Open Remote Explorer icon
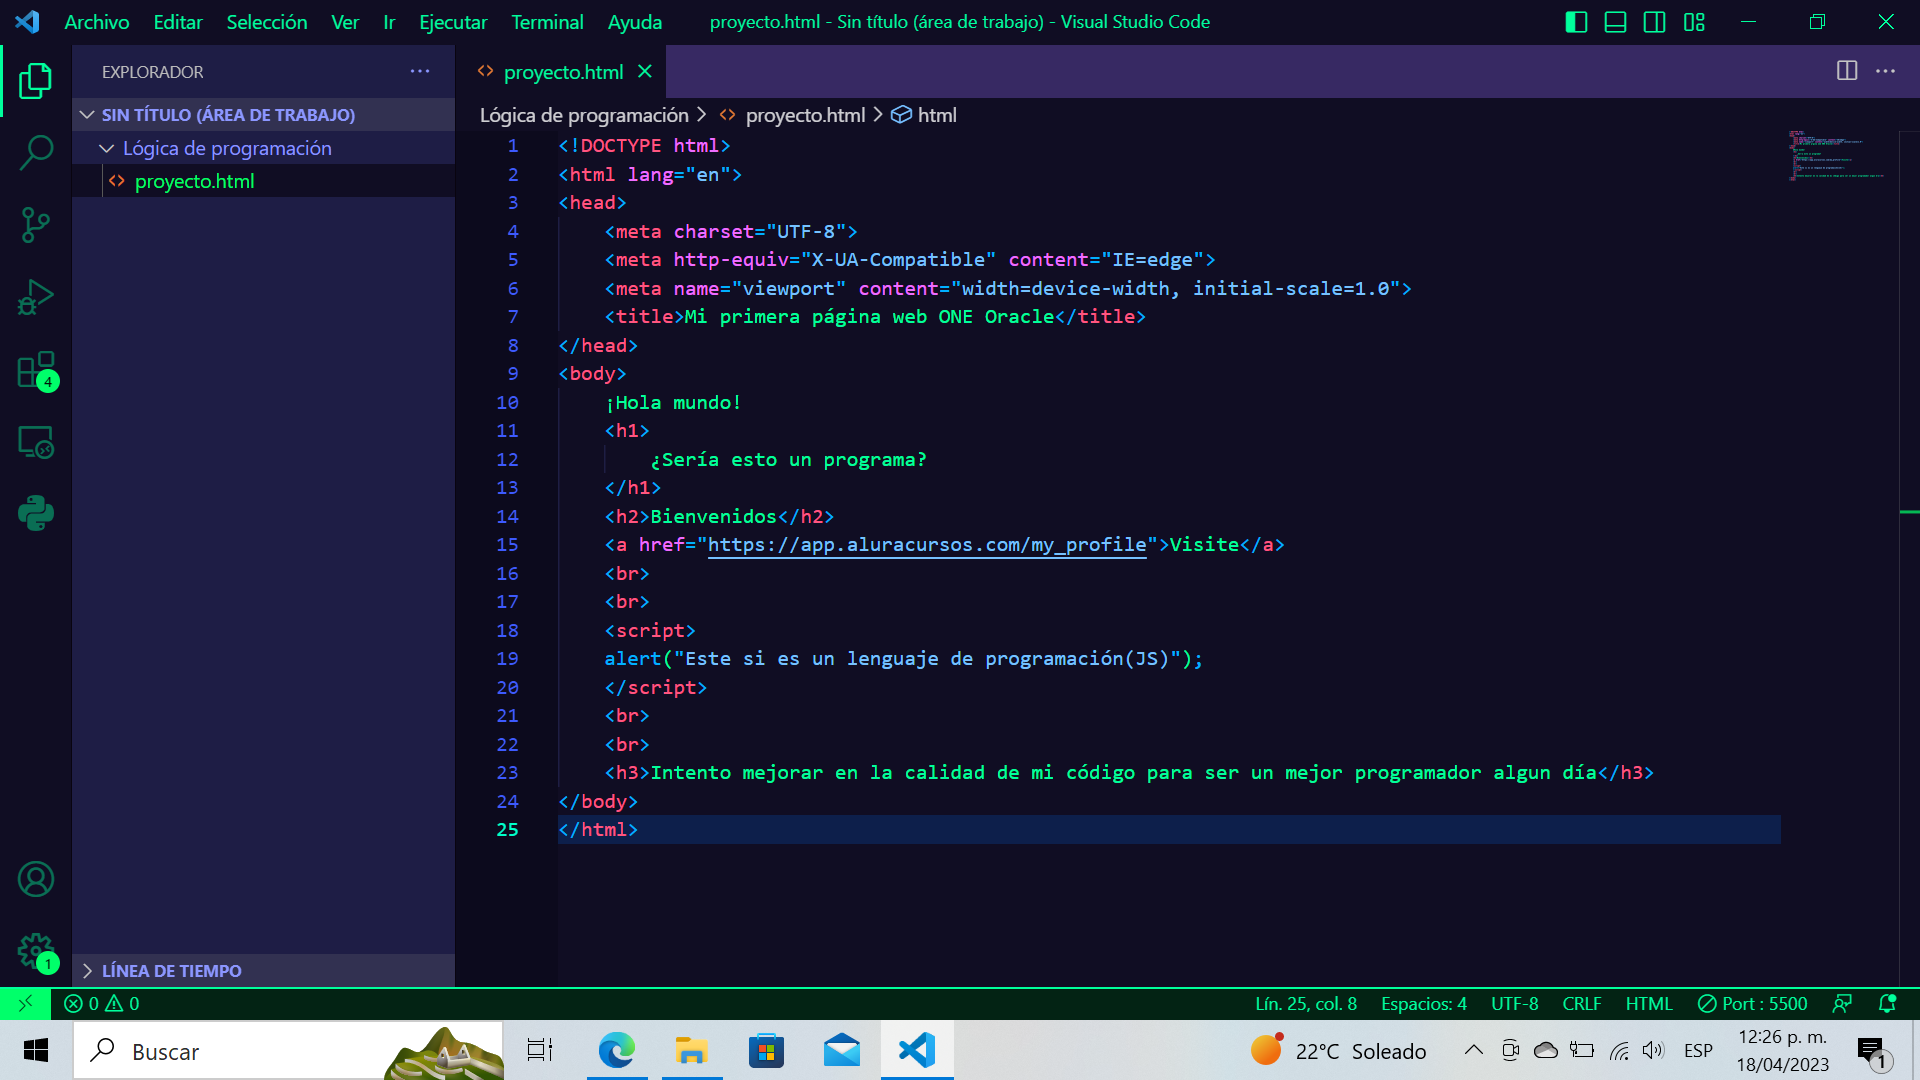Viewport: 1920px width, 1080px height. coord(36,442)
